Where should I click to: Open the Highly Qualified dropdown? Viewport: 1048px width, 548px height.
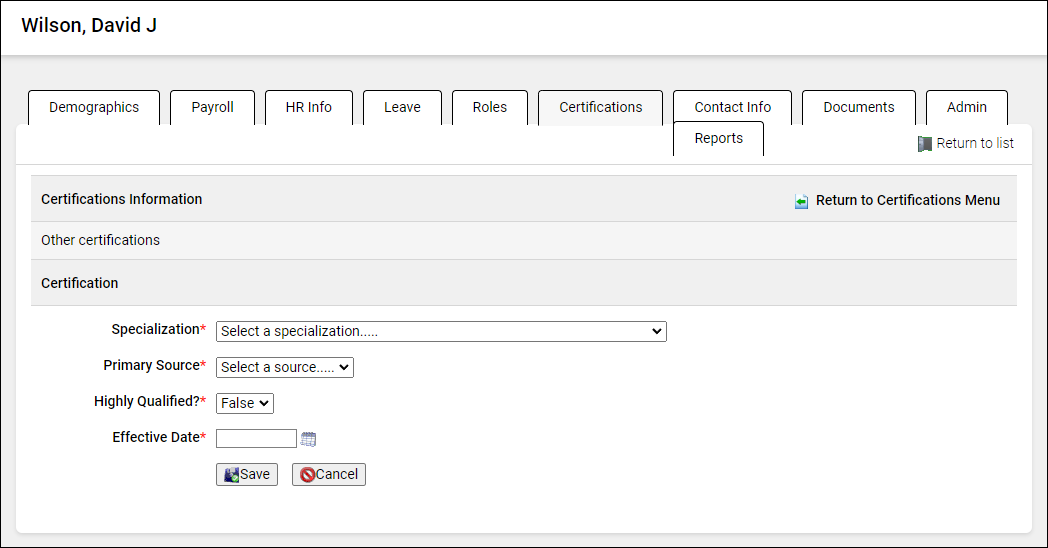click(x=245, y=403)
